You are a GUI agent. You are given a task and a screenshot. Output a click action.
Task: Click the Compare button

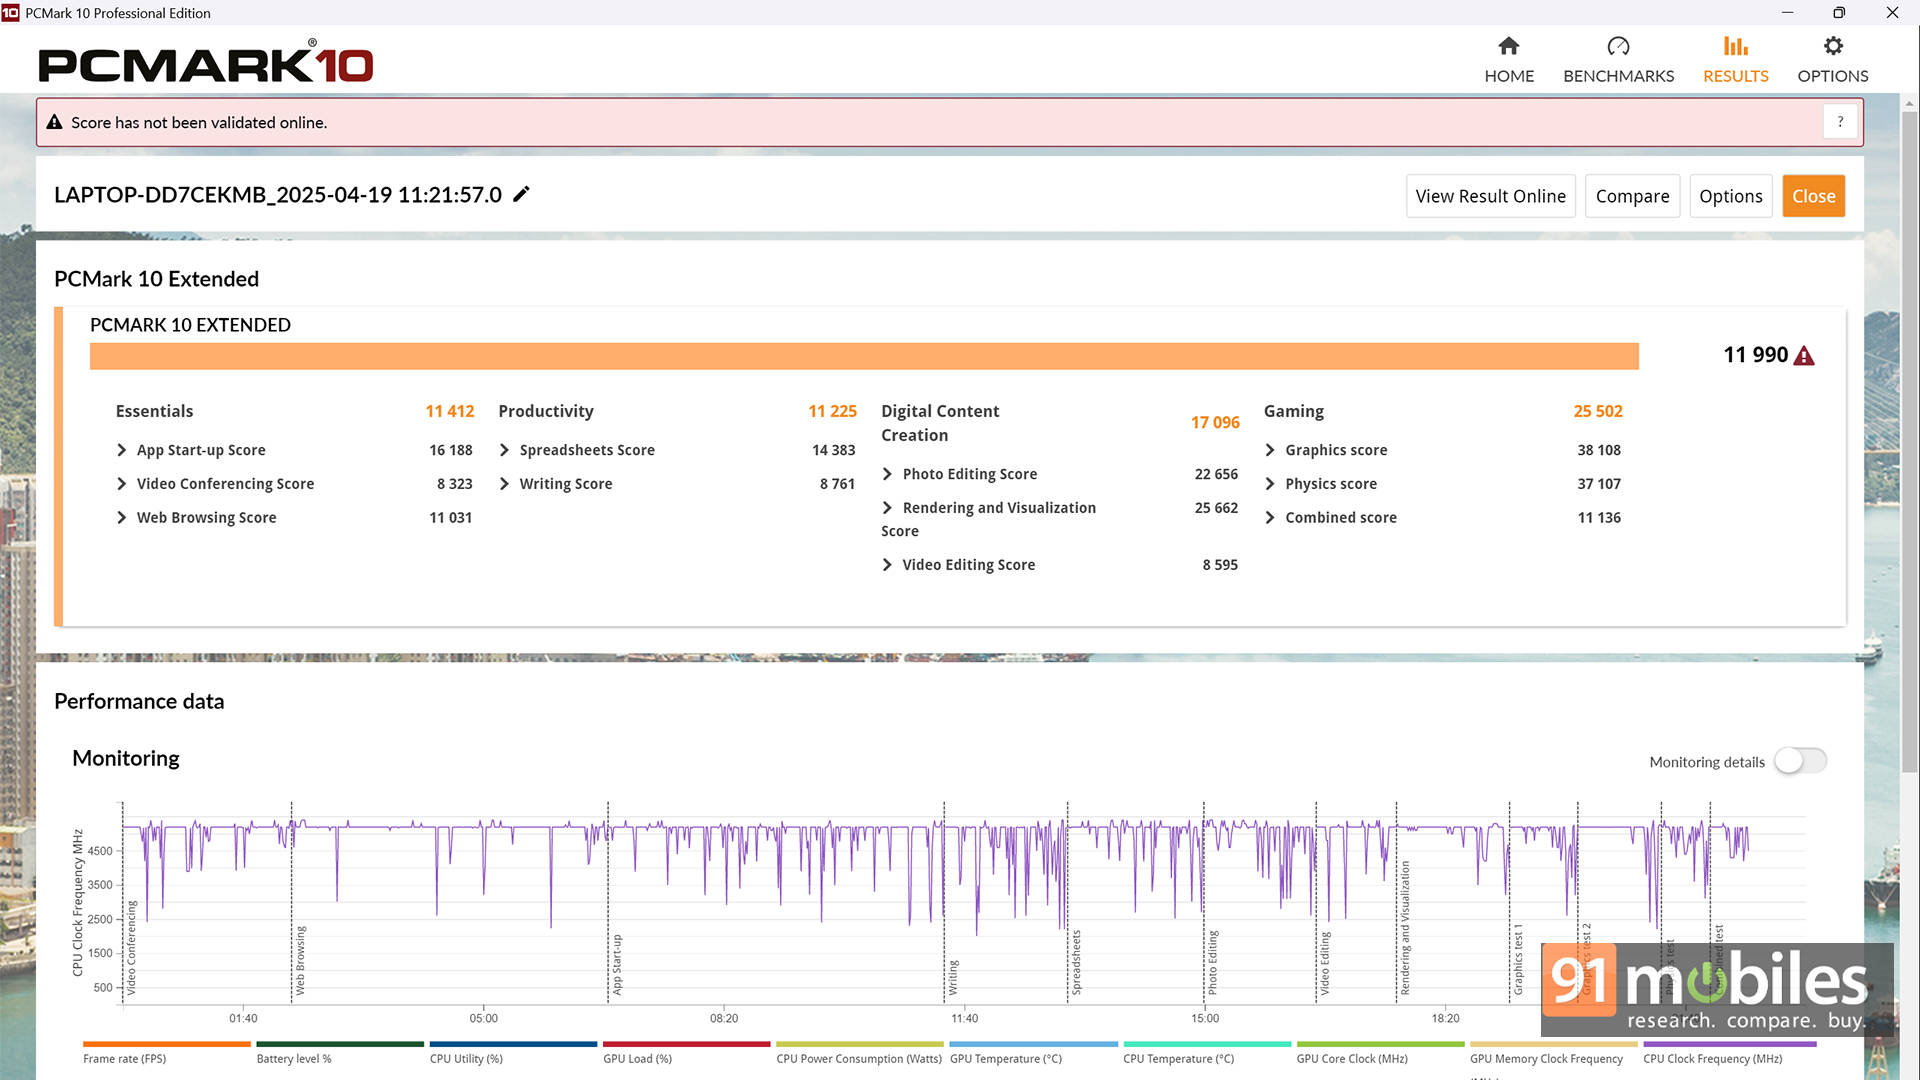[x=1632, y=196]
